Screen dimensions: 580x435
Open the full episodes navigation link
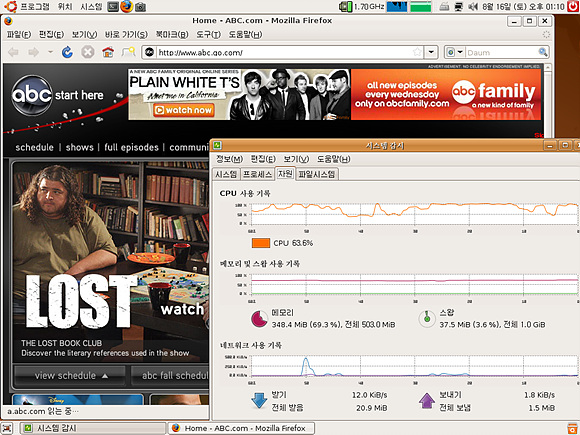tap(131, 147)
